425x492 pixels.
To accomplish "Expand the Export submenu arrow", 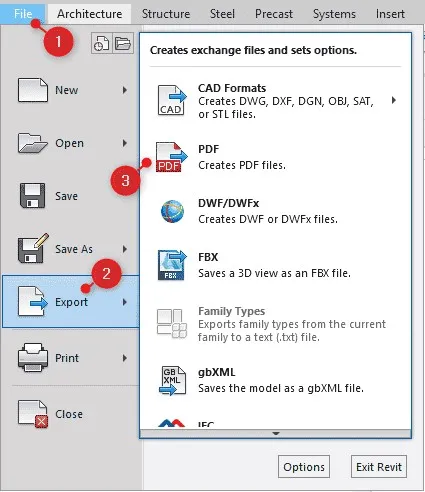I will pyautogui.click(x=125, y=302).
